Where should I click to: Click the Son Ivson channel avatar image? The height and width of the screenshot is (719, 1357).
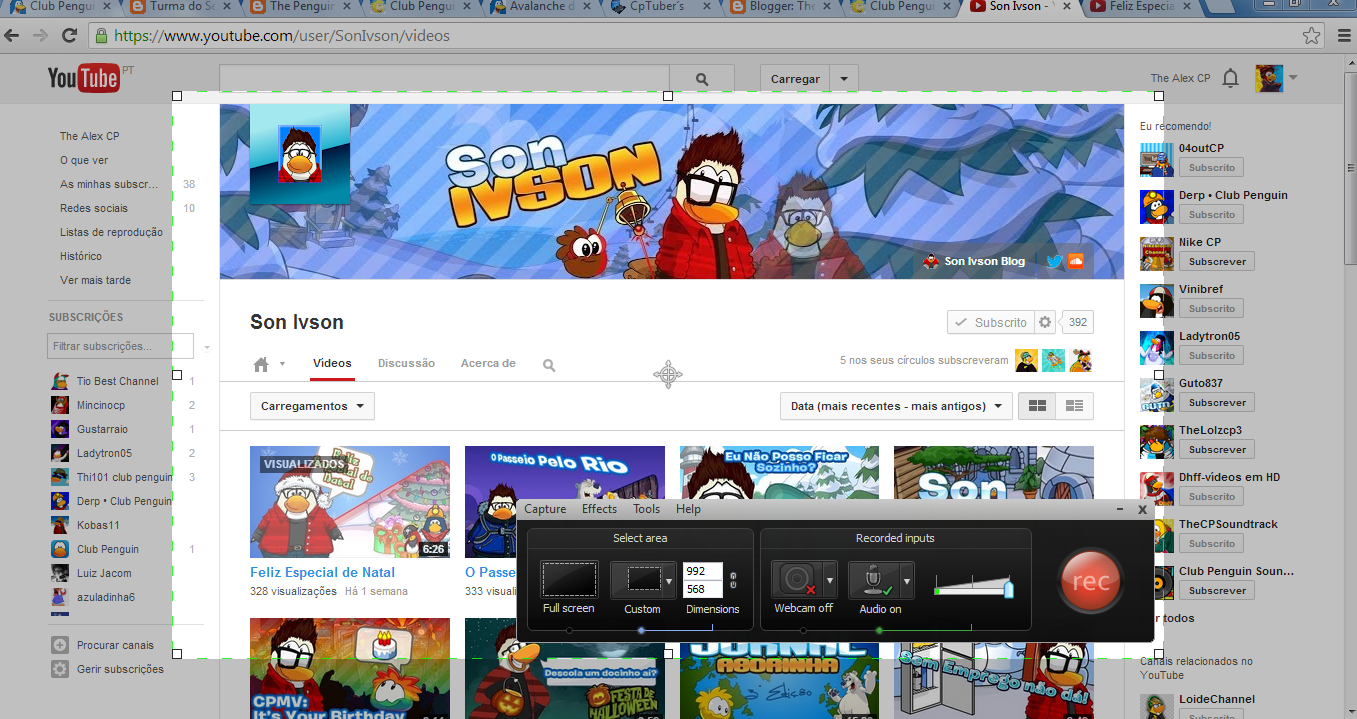299,153
